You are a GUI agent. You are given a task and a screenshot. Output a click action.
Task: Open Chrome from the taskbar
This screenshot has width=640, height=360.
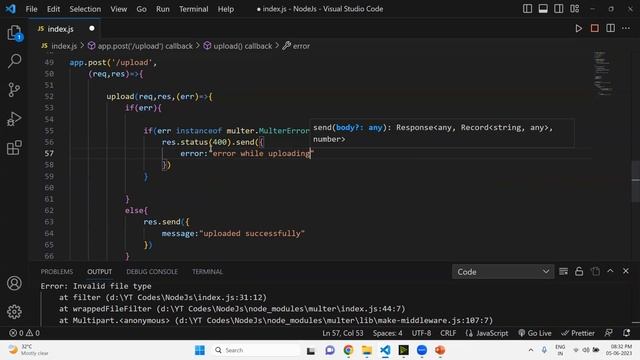(348, 350)
